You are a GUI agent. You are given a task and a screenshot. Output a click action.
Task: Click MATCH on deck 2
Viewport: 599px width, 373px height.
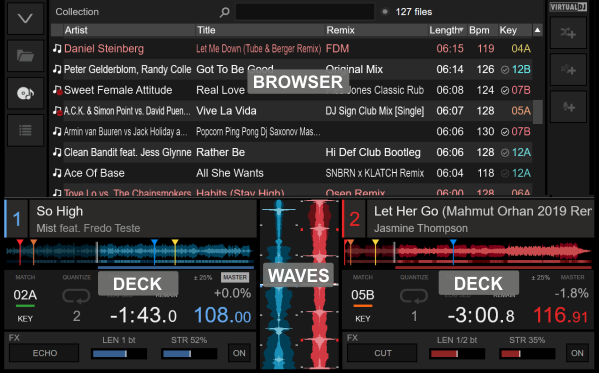pyautogui.click(x=363, y=277)
